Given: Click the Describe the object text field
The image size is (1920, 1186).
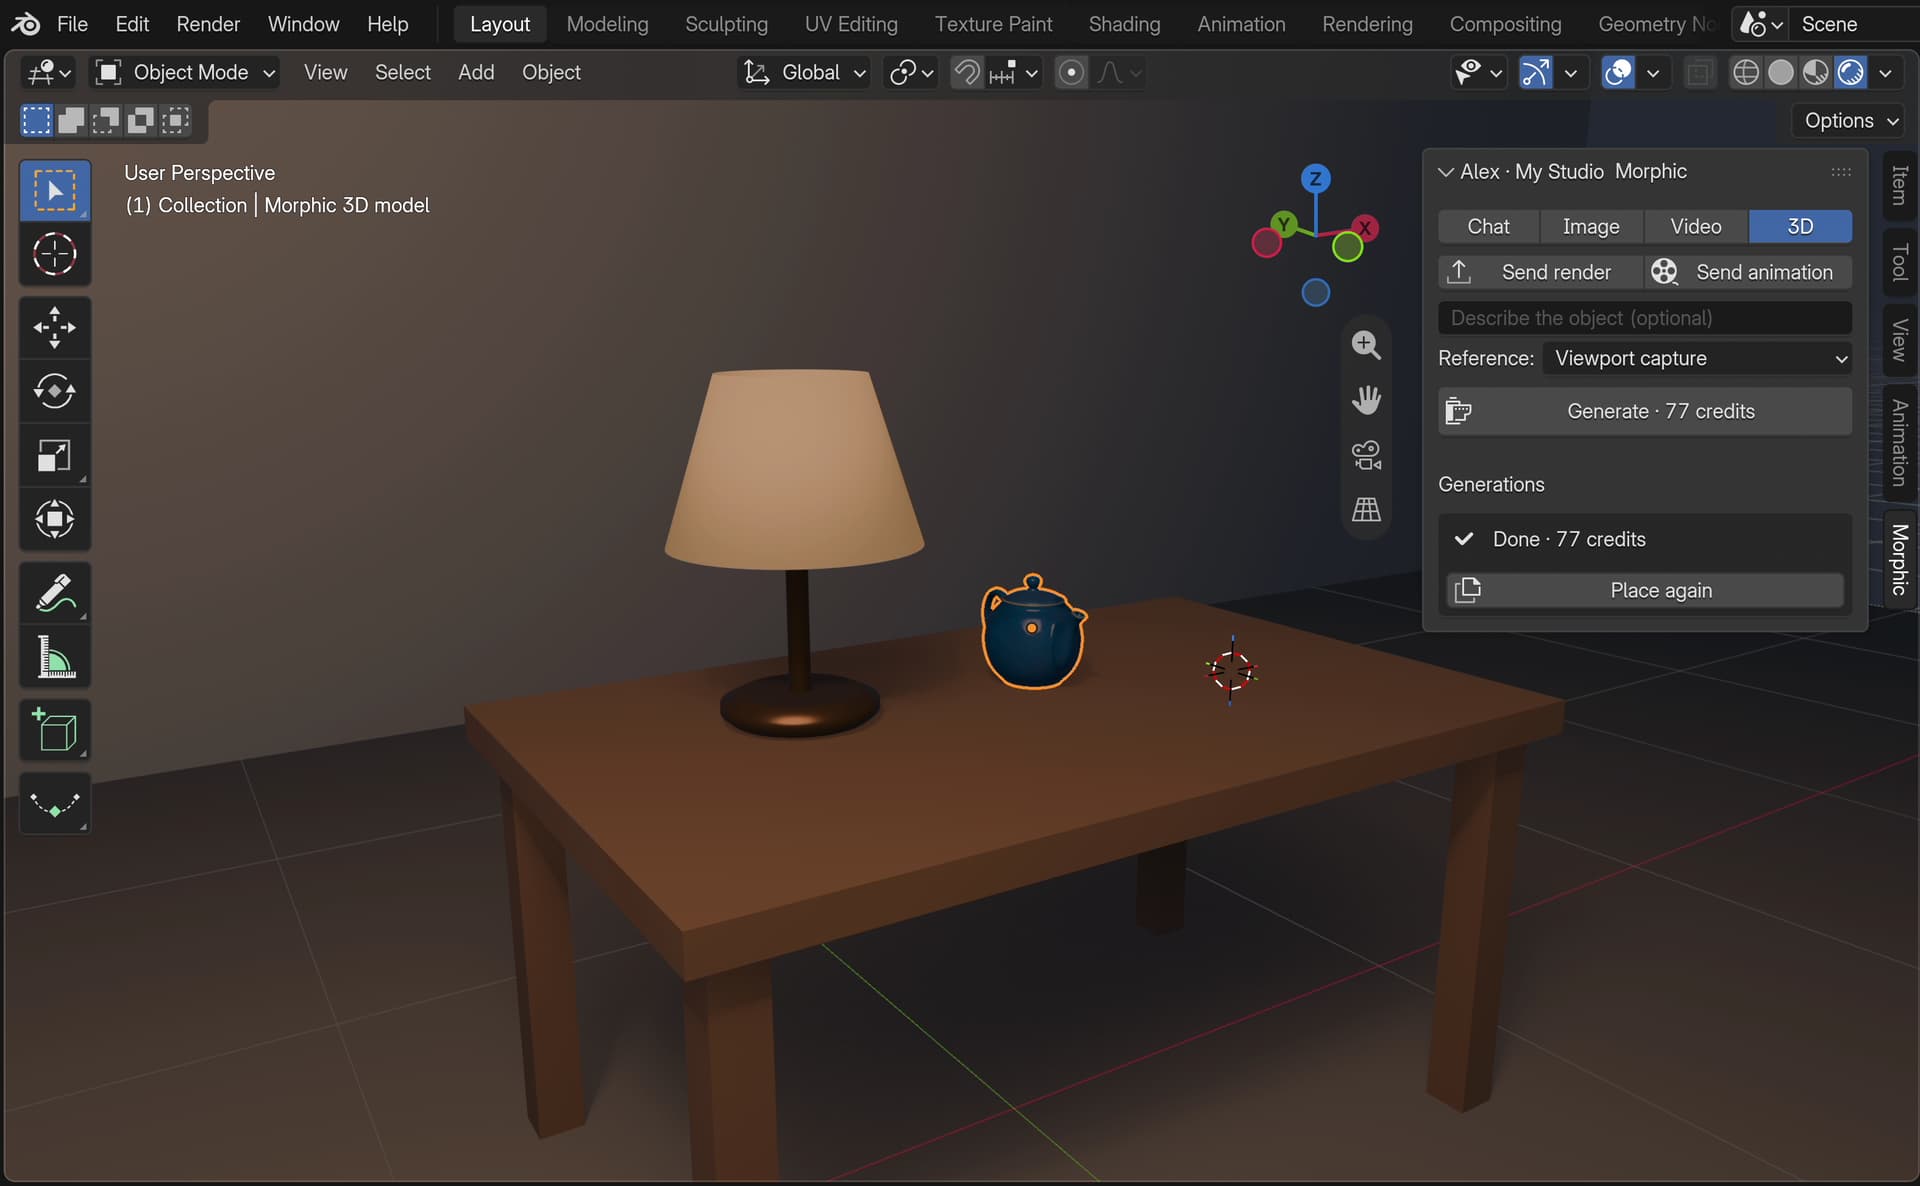Looking at the screenshot, I should (x=1645, y=318).
